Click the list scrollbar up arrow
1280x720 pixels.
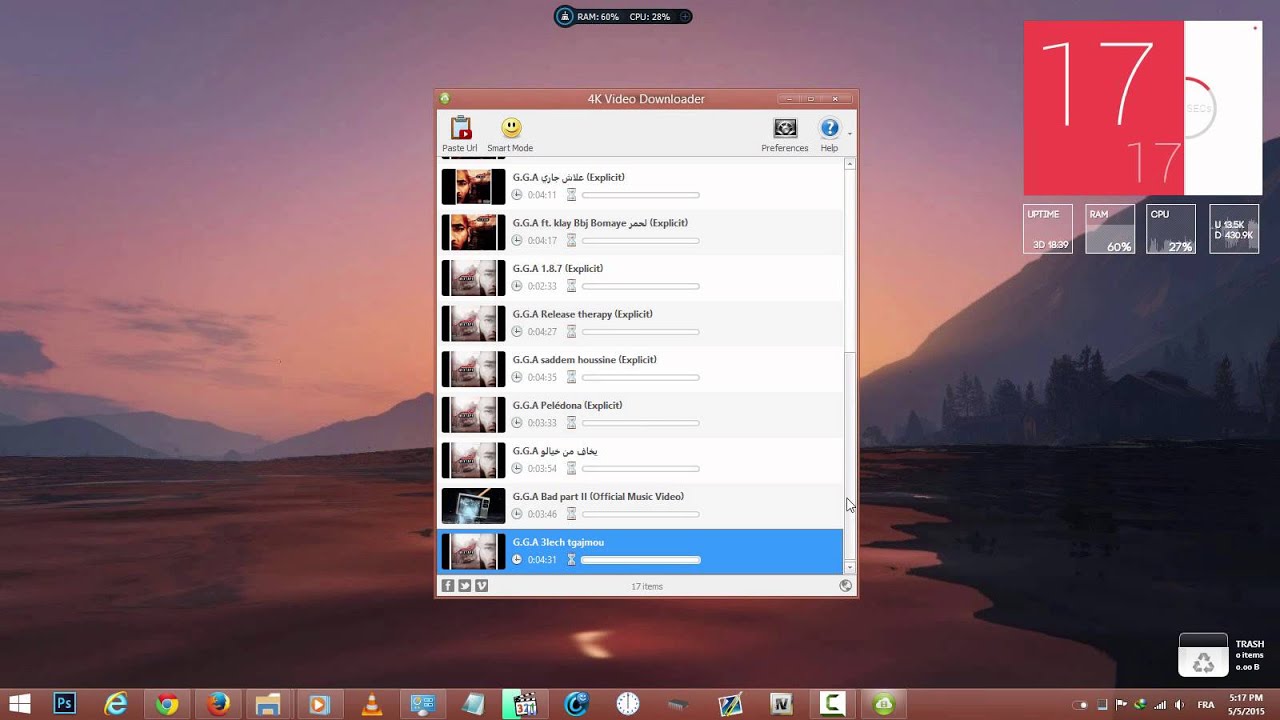pos(850,164)
